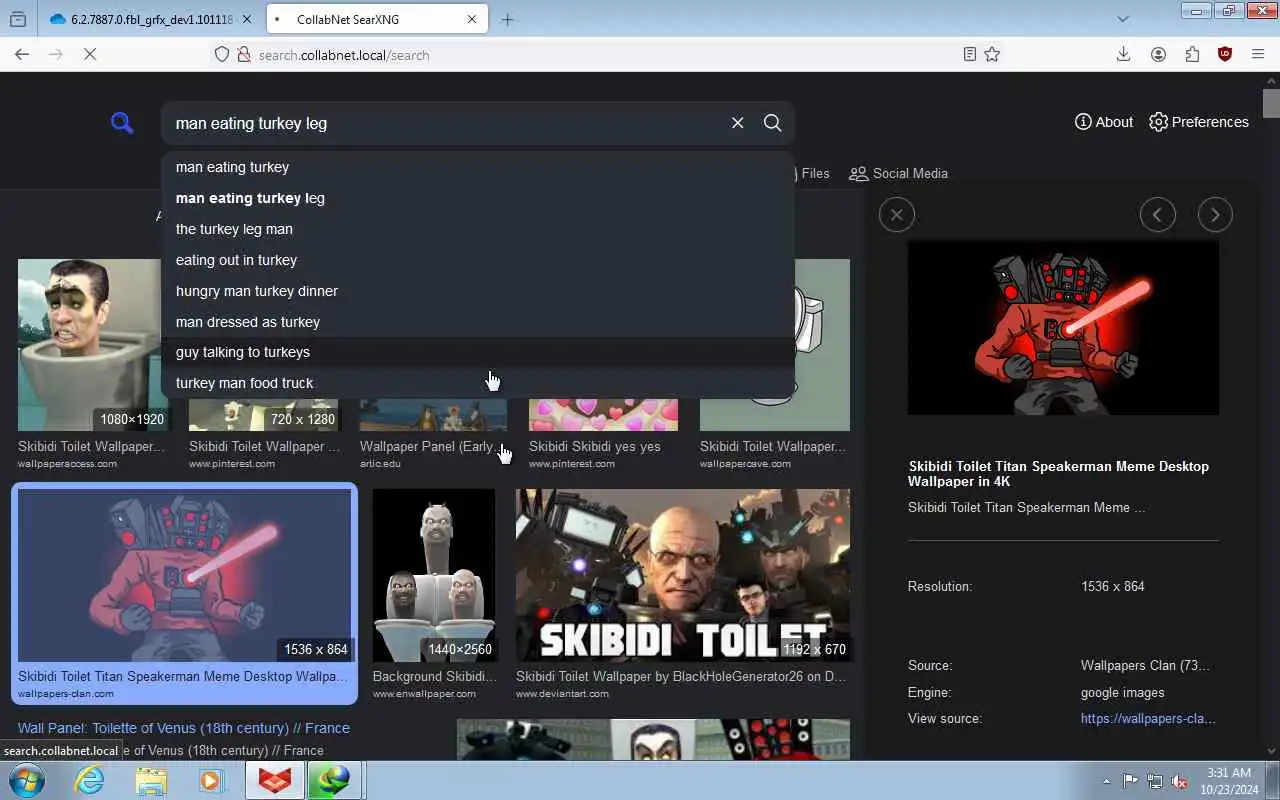Choose suggestion 'the turkey leg man'
This screenshot has height=800, width=1280.
pyautogui.click(x=478, y=229)
